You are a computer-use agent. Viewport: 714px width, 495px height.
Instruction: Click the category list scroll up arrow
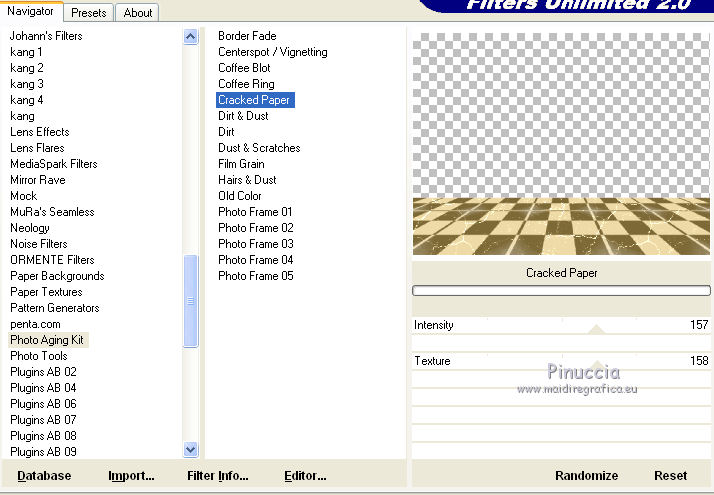coord(190,36)
